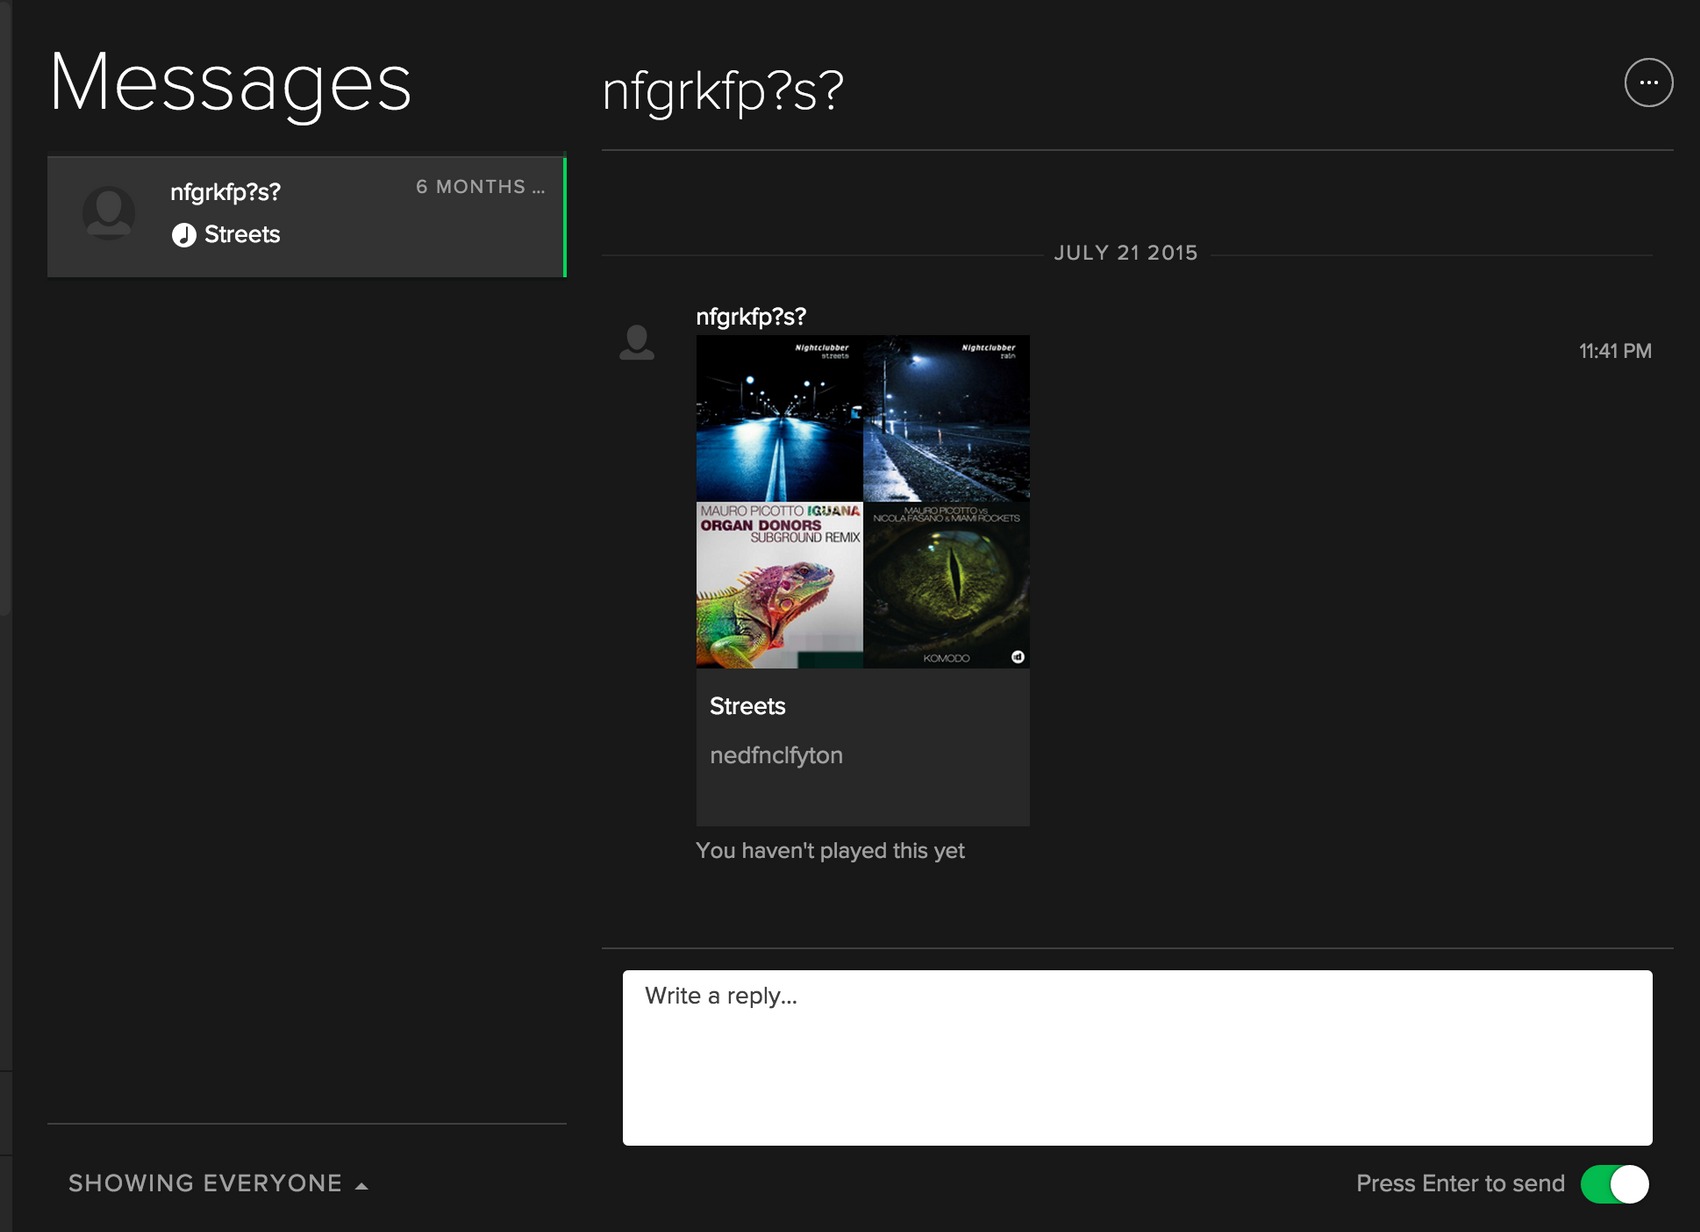This screenshot has height=1232, width=1700.
Task: Toggle the Press Enter to send switch
Action: [x=1614, y=1184]
